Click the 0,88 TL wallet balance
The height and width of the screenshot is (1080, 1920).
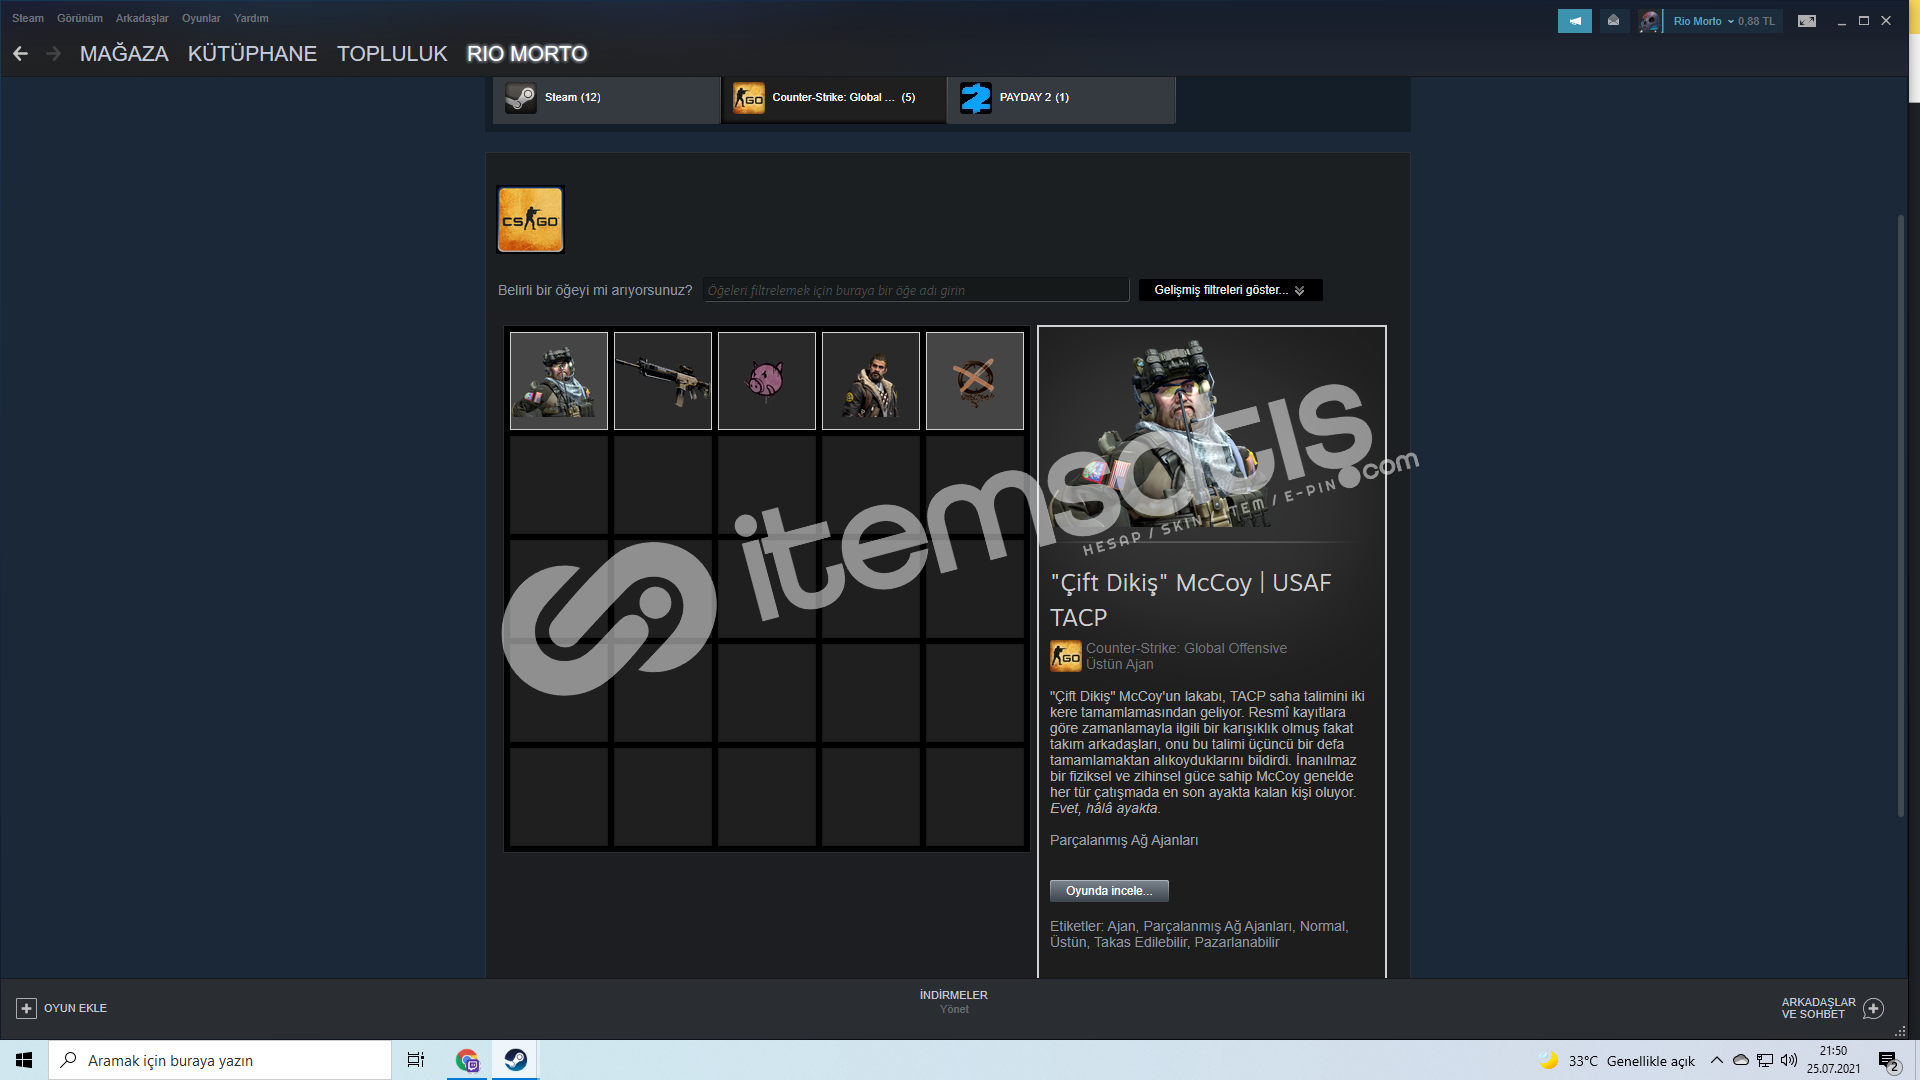1756,21
